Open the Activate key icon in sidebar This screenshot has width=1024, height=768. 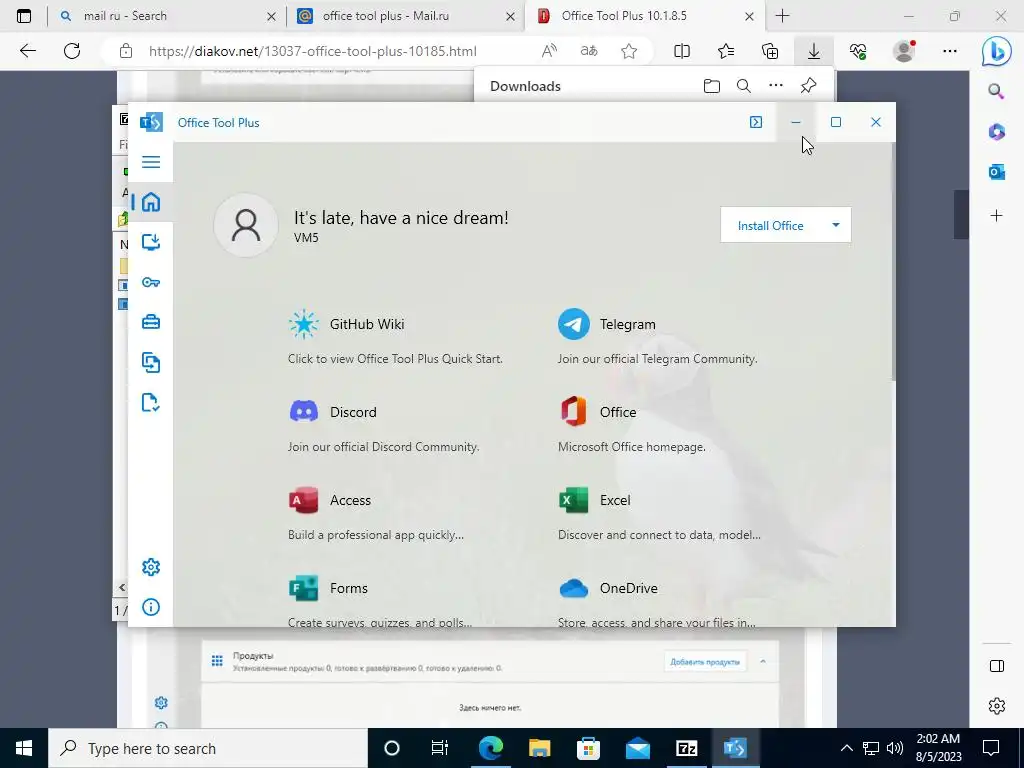[151, 282]
